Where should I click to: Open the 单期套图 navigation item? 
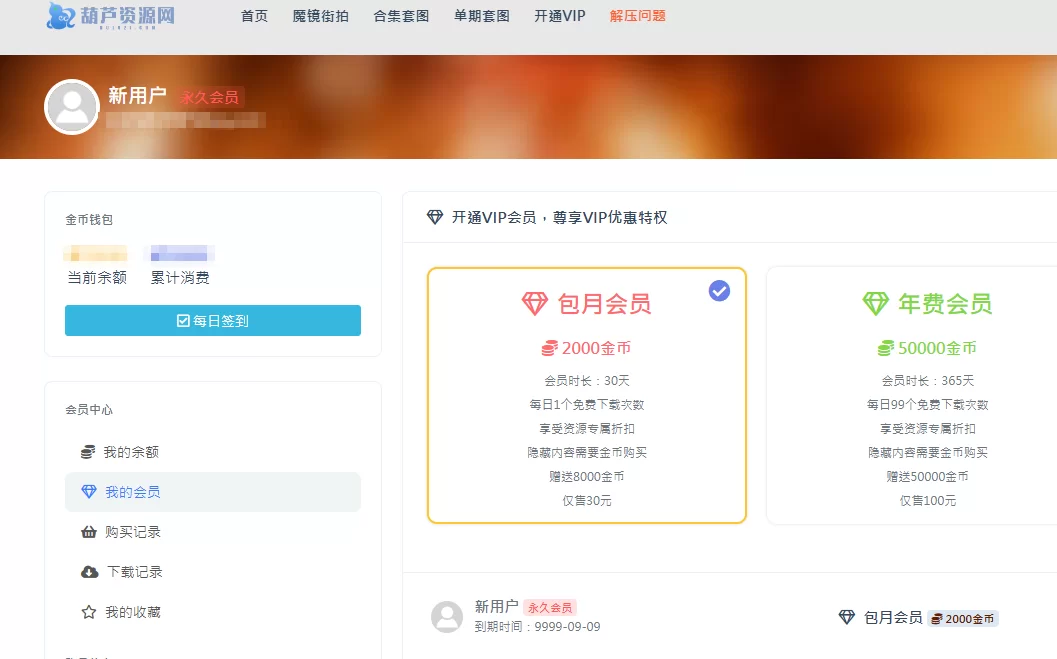pos(481,15)
